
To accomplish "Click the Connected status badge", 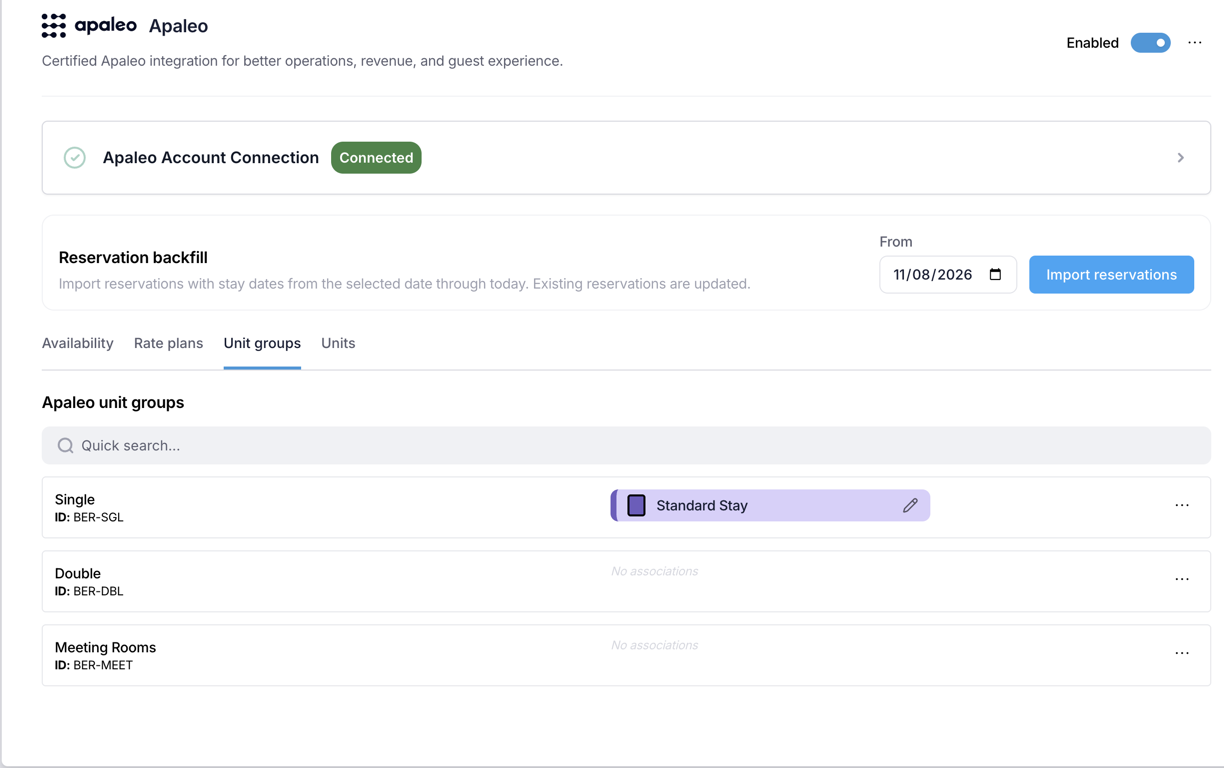I will coord(376,158).
